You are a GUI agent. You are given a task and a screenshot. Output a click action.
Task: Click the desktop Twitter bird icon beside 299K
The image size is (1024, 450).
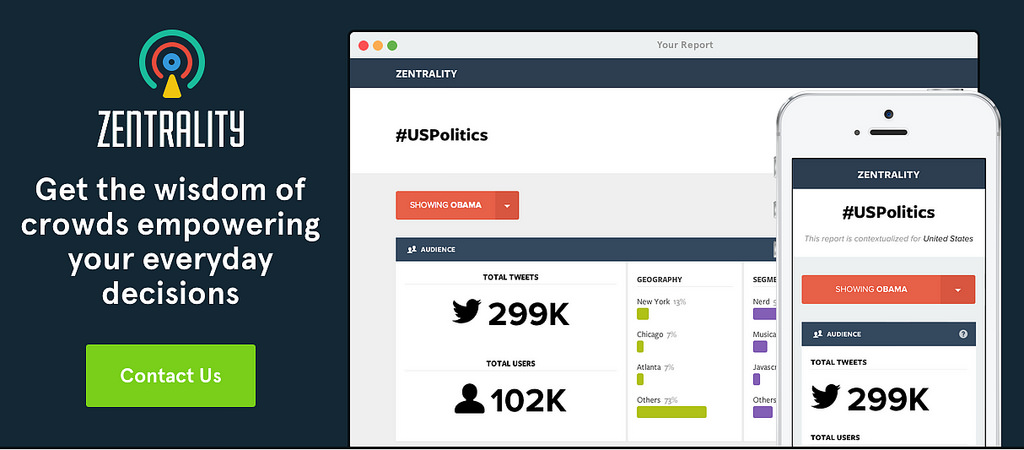click(466, 312)
